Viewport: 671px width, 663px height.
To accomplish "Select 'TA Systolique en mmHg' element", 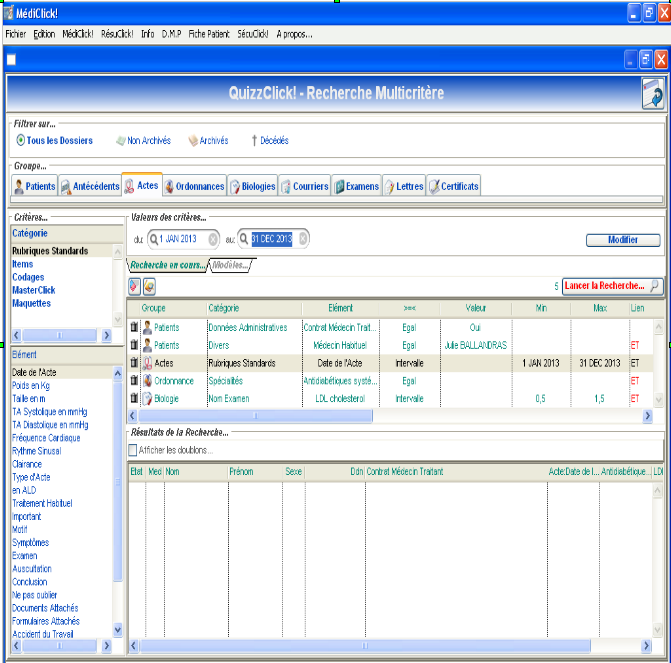I will (50, 411).
